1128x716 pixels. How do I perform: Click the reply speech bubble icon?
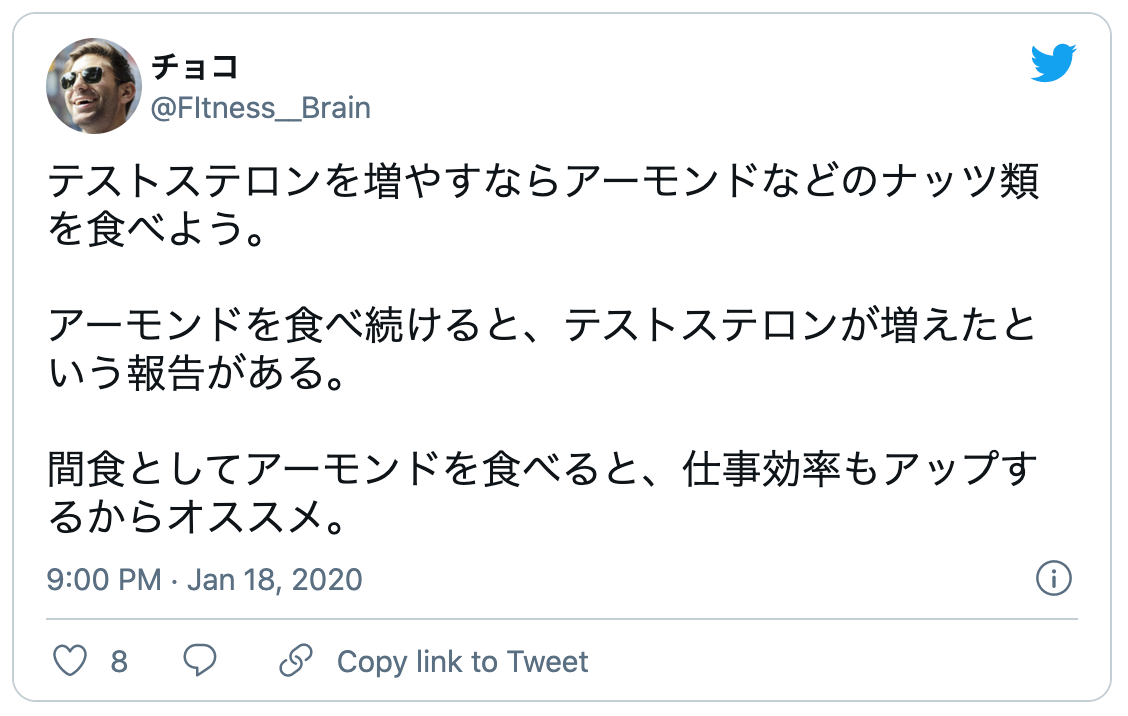point(199,661)
